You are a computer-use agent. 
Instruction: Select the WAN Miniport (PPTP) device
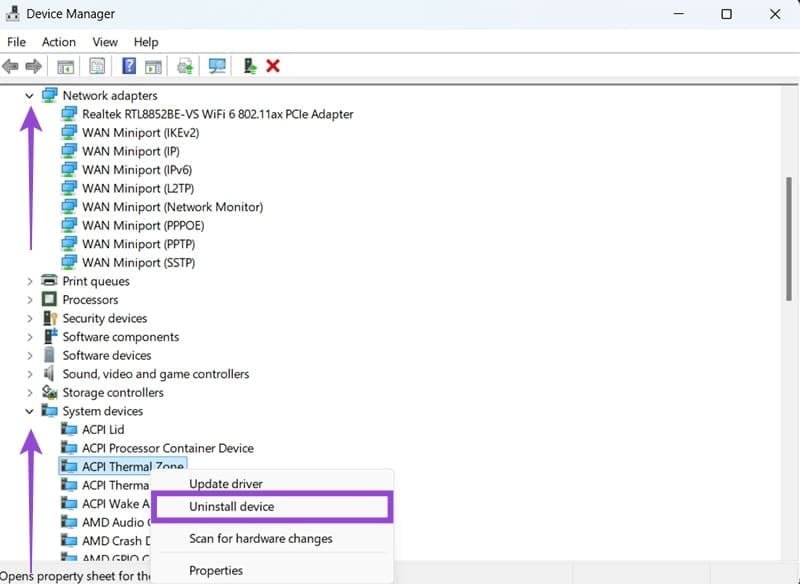click(x=129, y=244)
